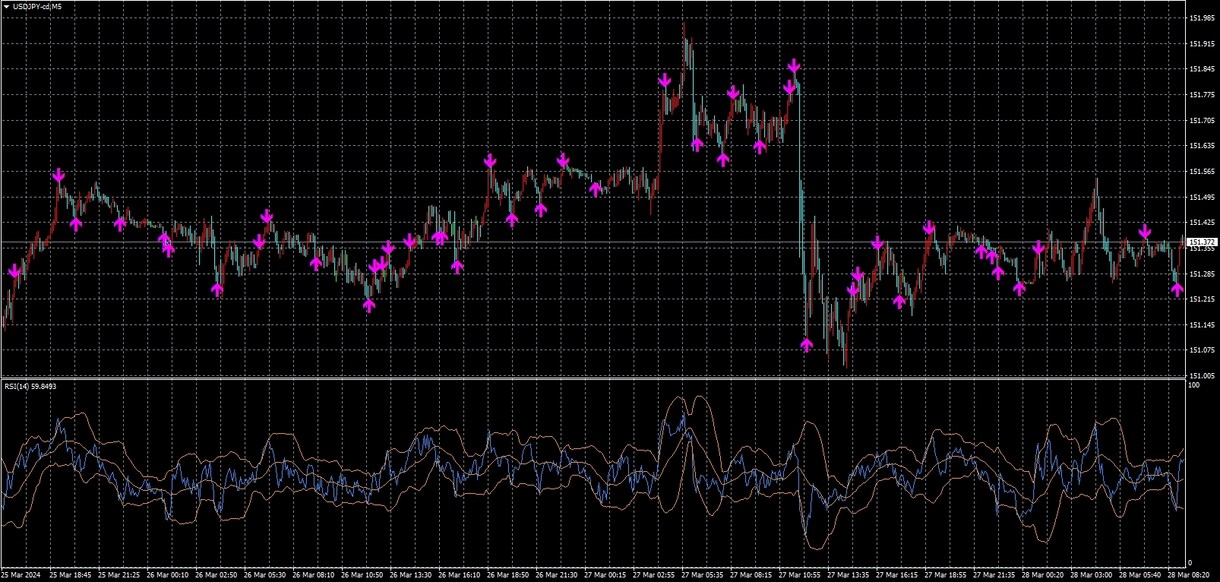Click the 27 Mar 16:15 time label
The height and width of the screenshot is (582, 1220).
click(897, 575)
